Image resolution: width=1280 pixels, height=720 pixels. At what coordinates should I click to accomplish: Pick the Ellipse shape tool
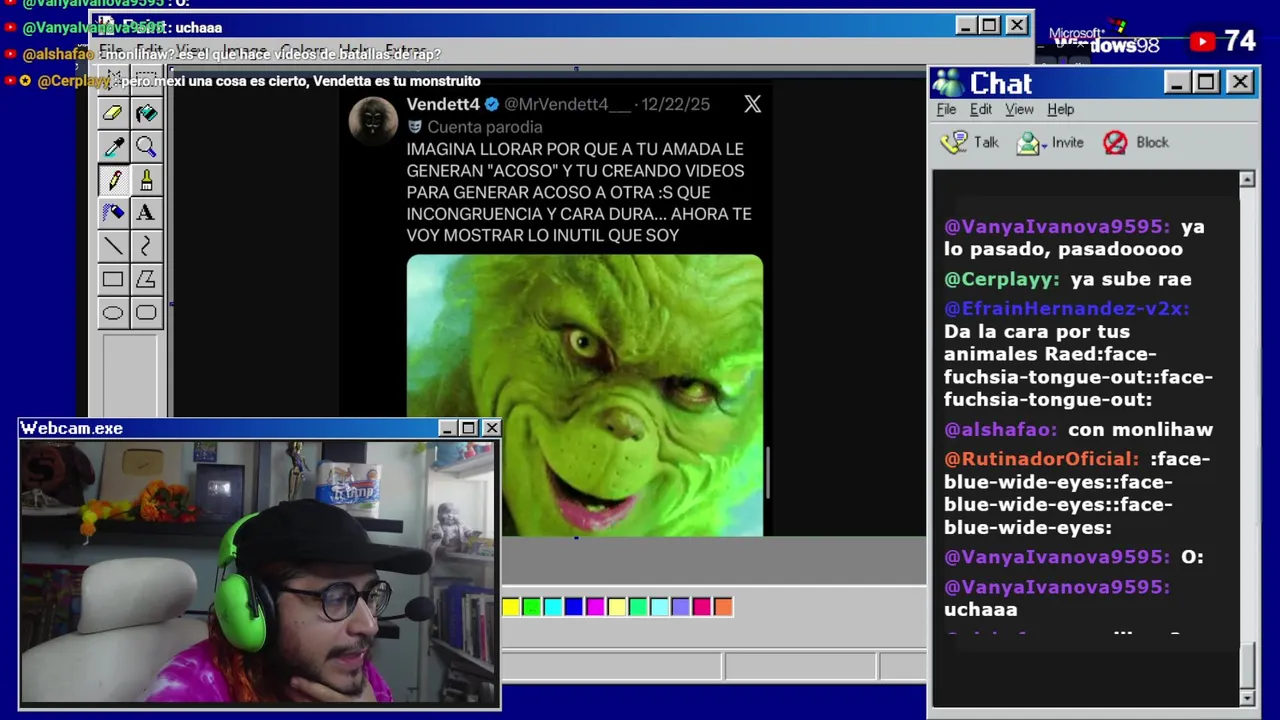(112, 313)
